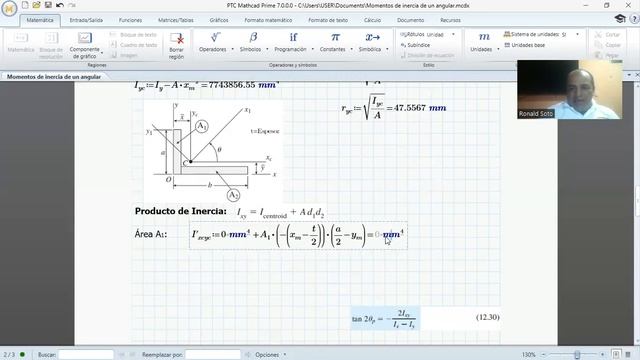Open the Cálculo ribbon tab
Viewport: 640px width, 360px height.
[372, 20]
